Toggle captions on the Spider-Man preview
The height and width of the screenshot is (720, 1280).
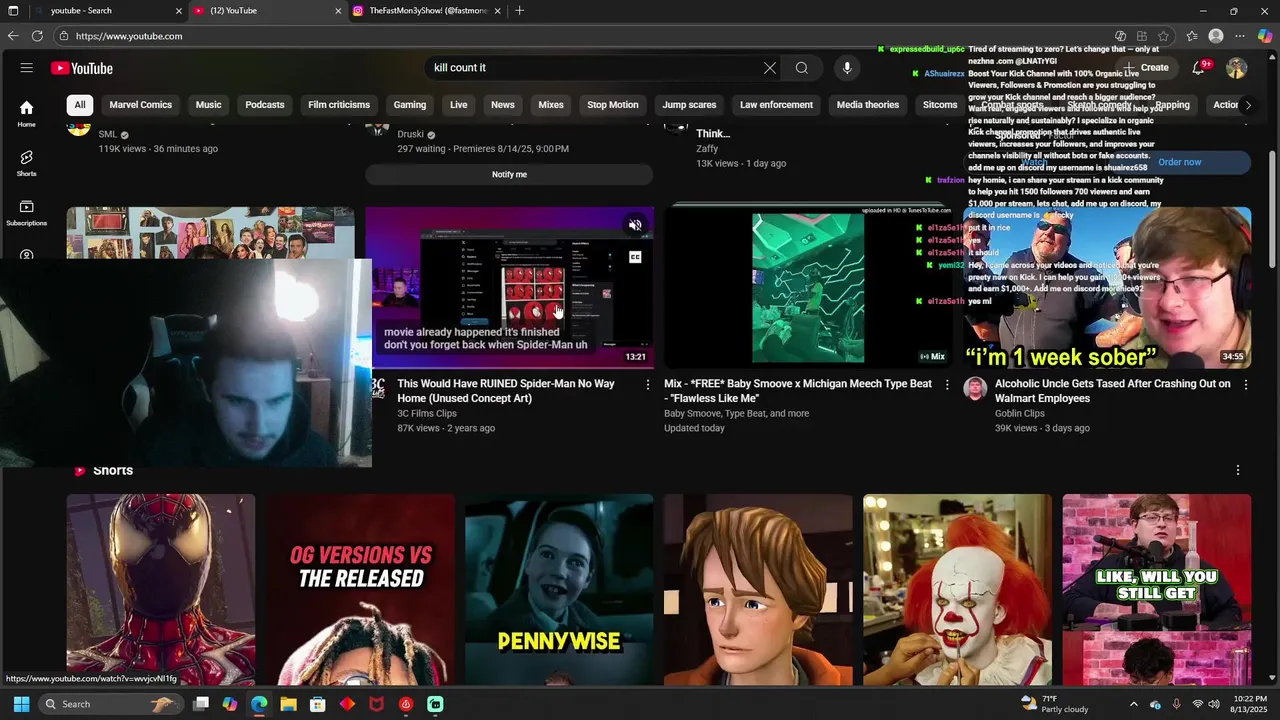point(635,257)
